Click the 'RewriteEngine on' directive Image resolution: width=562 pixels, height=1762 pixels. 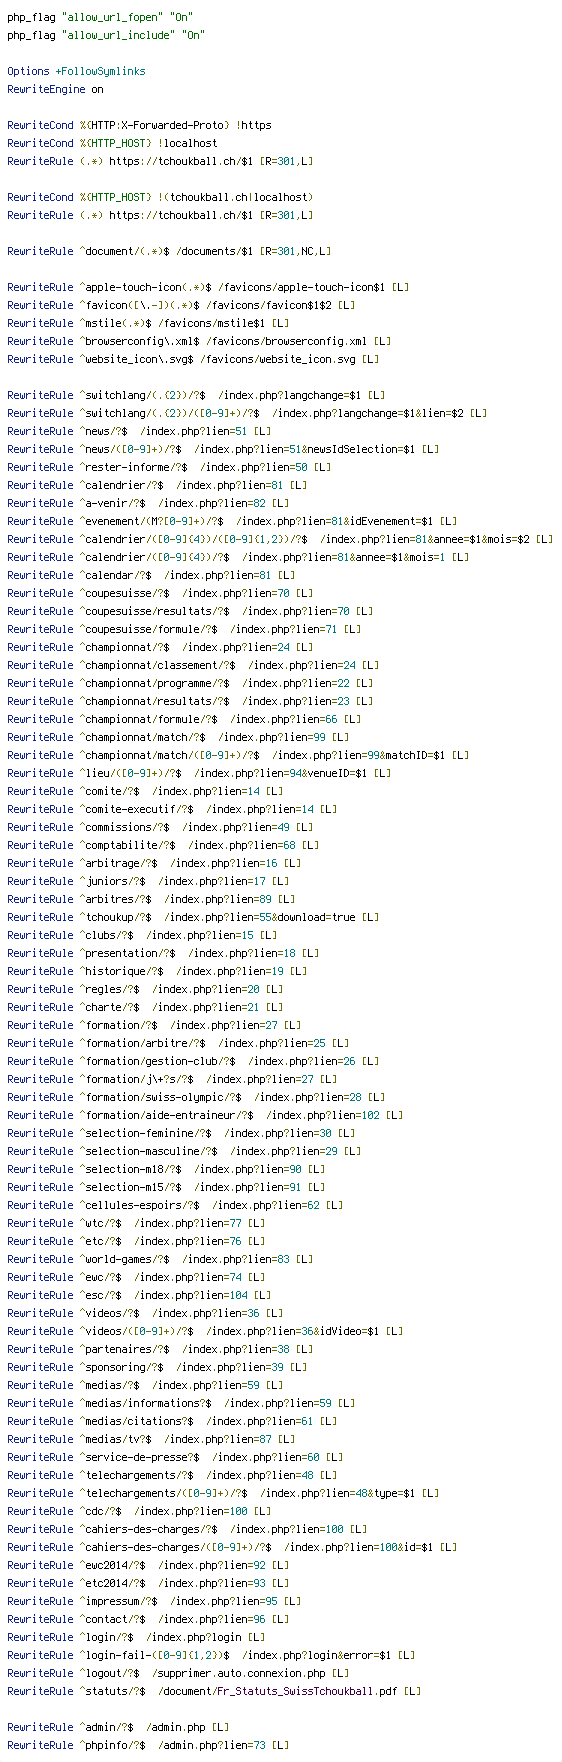pyautogui.click(x=55, y=89)
